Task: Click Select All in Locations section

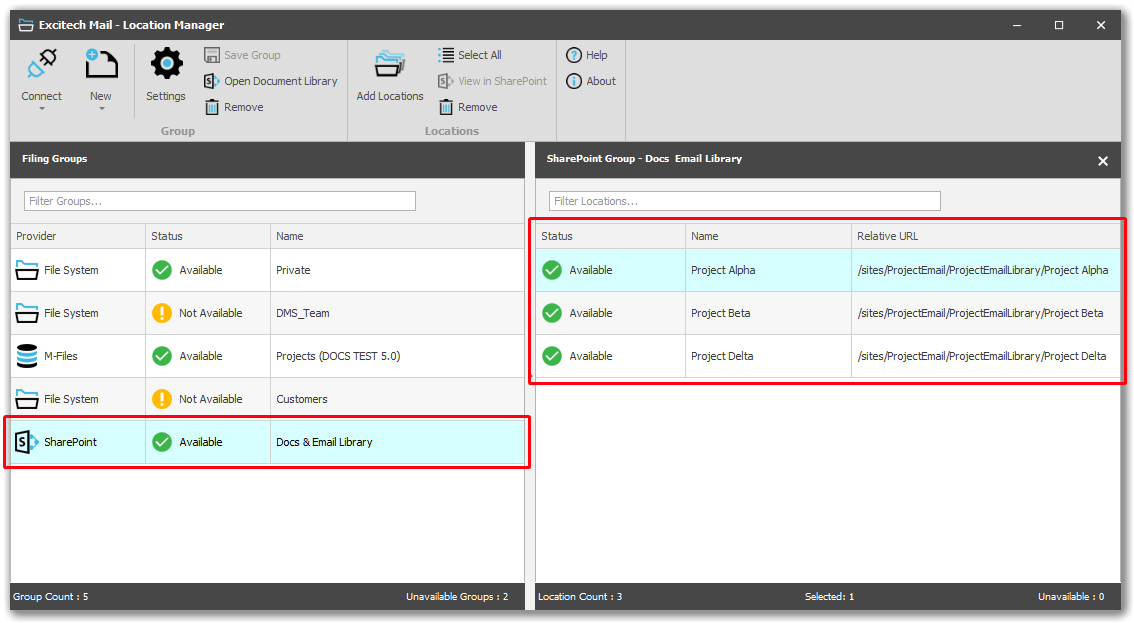Action: point(470,55)
